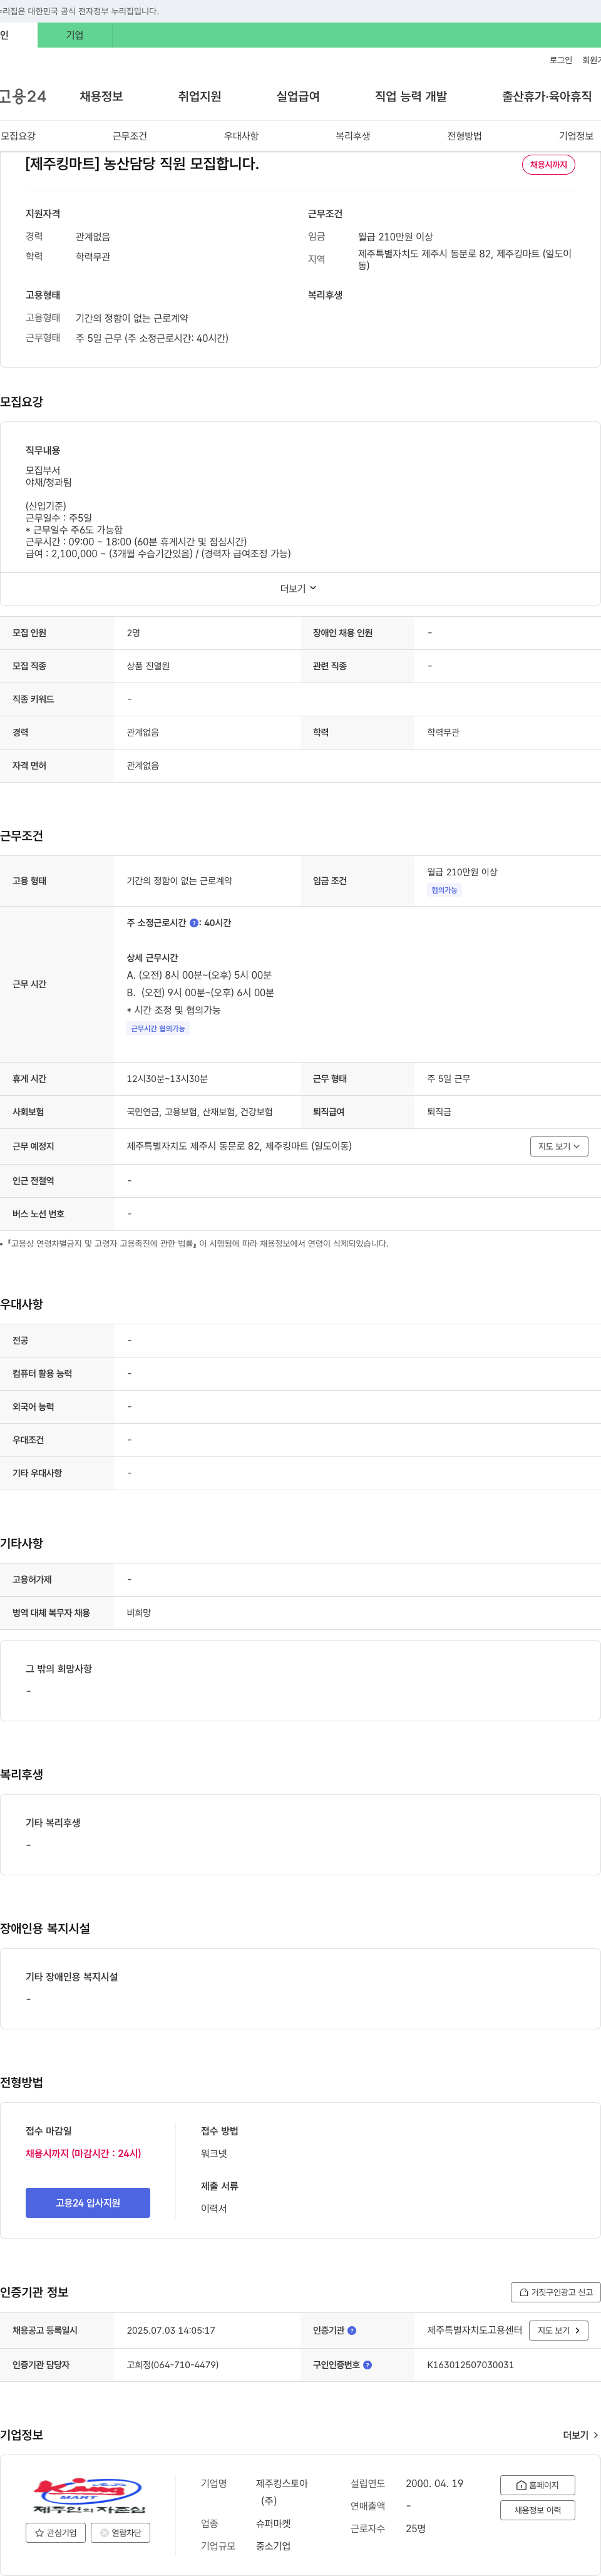The width and height of the screenshot is (601, 2576).
Task: Click the 채용시까지 (마감시간 : 24시) red text
Action: tap(83, 2154)
